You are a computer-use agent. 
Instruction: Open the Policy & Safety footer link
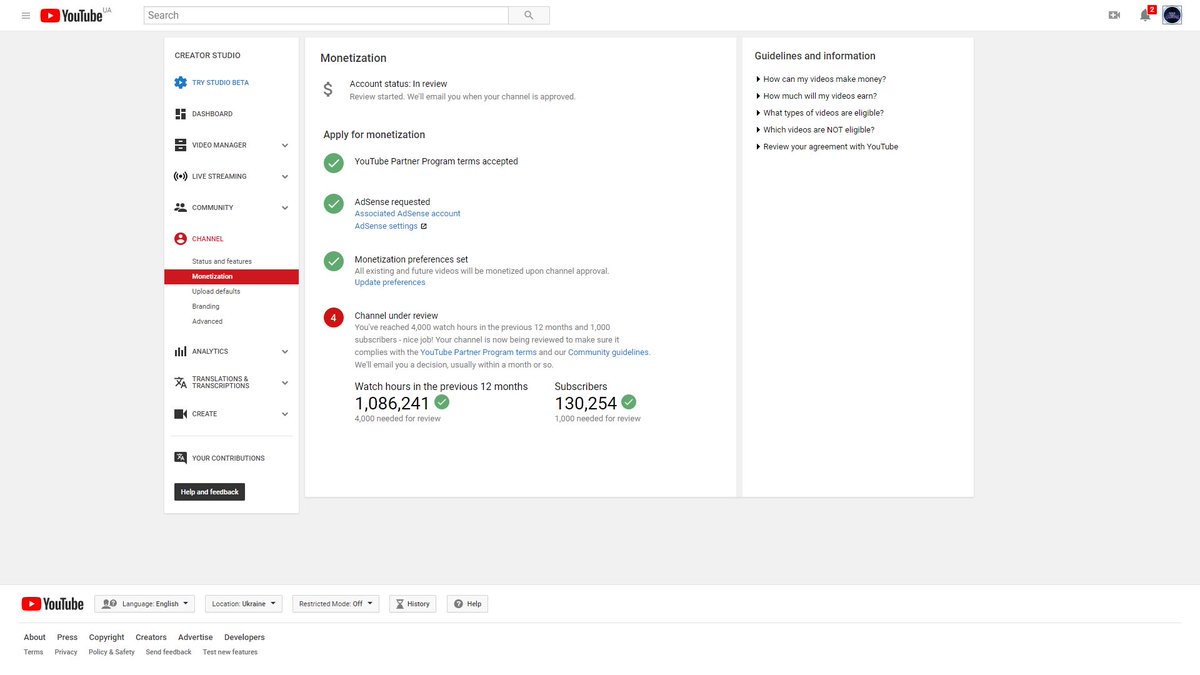(x=112, y=652)
